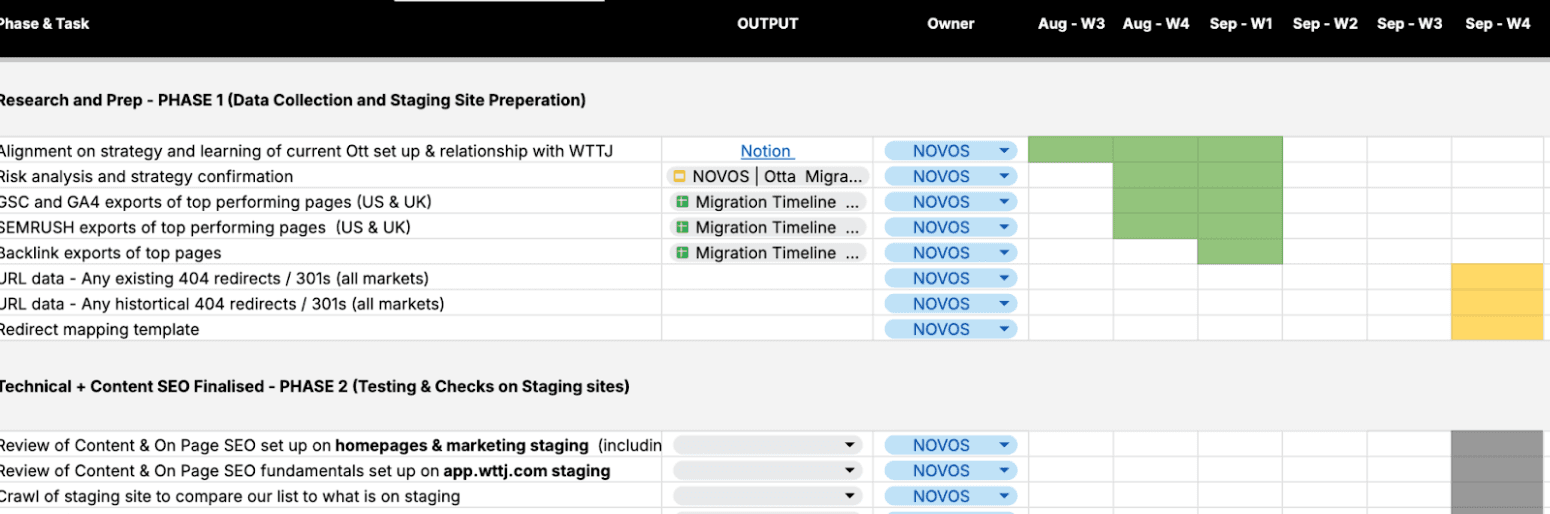Open the Owner dropdown for the Crawl of staging site row
Viewport: 1550px width, 514px height.
950,496
